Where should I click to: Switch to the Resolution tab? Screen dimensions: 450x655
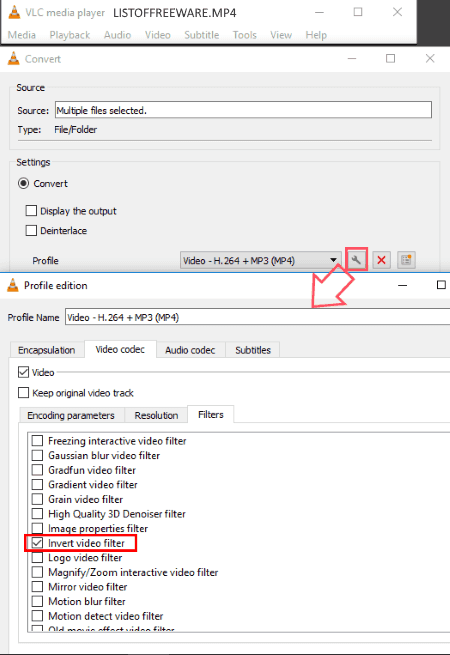156,415
